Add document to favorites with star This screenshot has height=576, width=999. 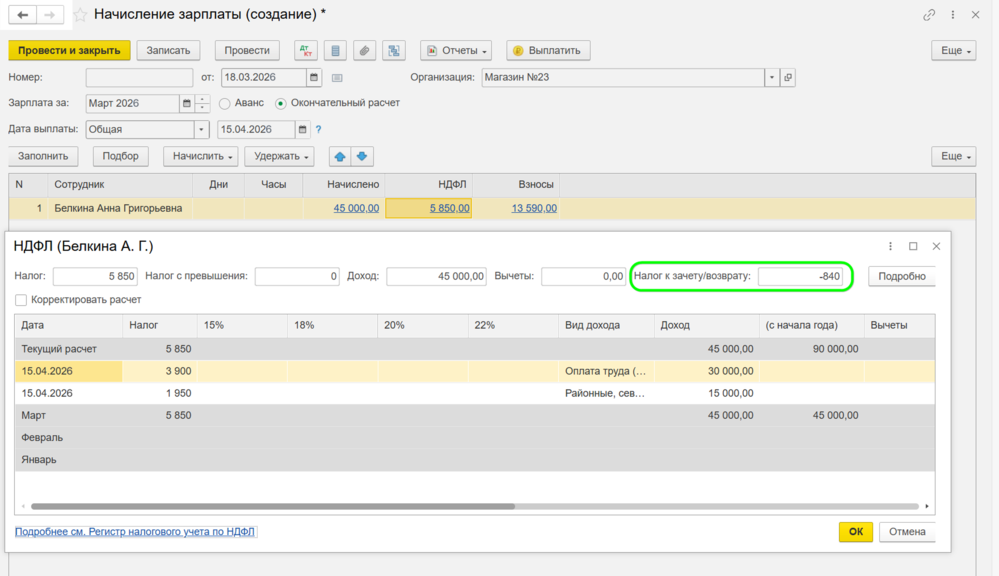pos(80,15)
